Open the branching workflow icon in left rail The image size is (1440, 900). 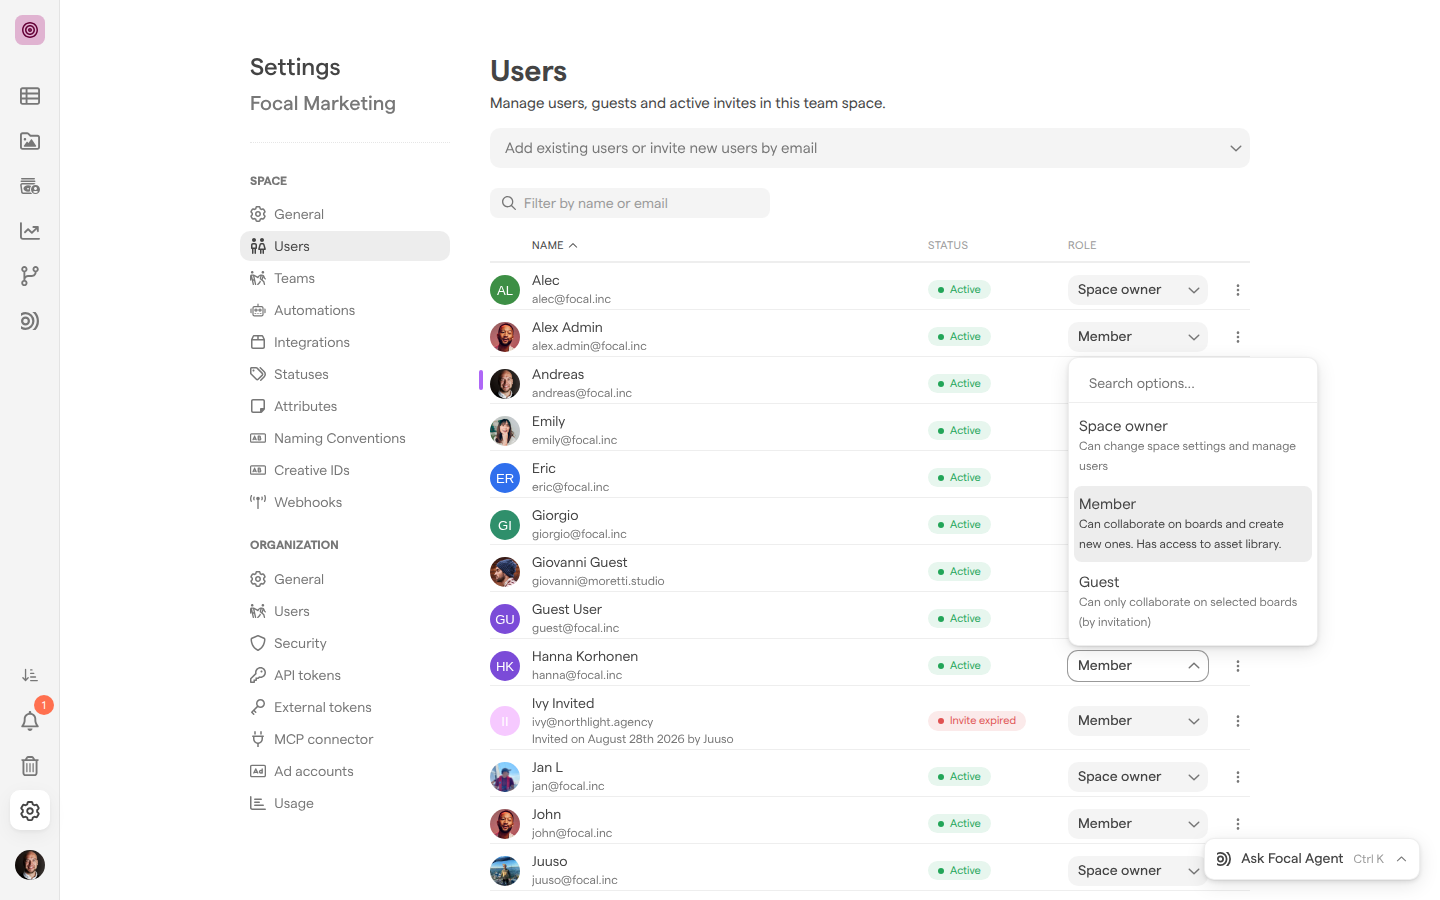(x=30, y=276)
